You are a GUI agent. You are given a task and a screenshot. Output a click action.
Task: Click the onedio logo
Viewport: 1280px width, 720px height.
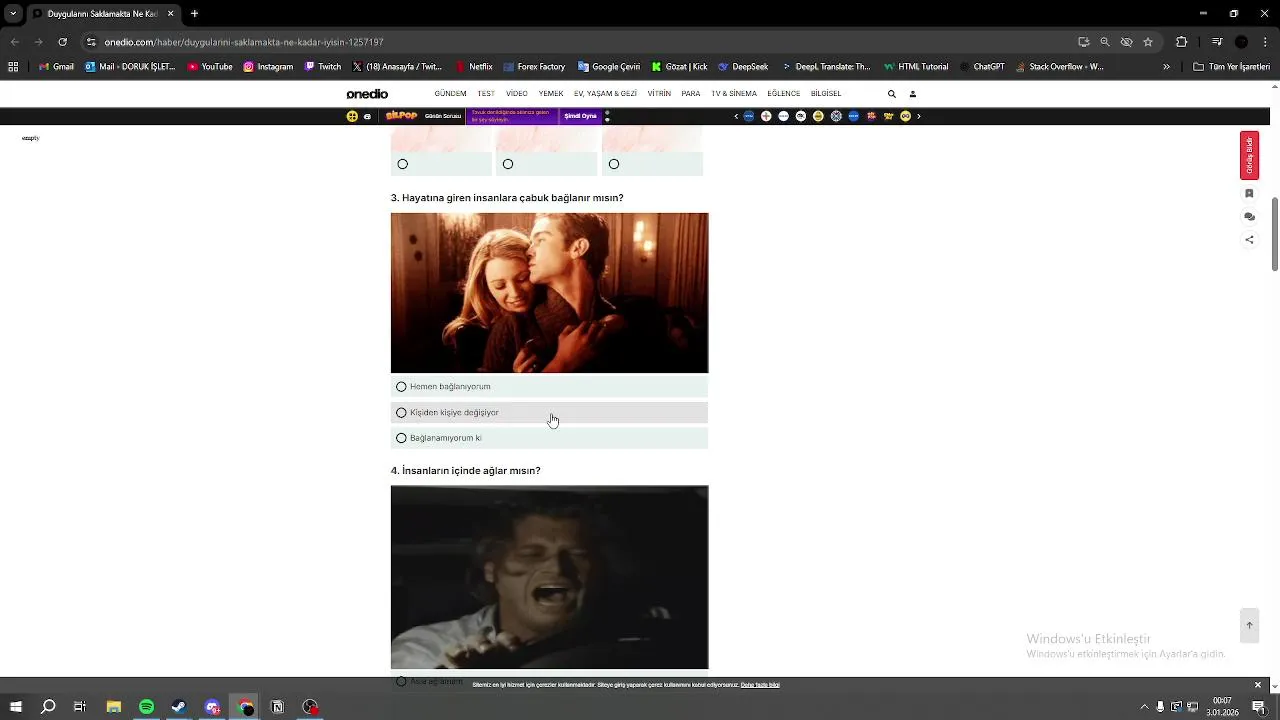pos(367,94)
